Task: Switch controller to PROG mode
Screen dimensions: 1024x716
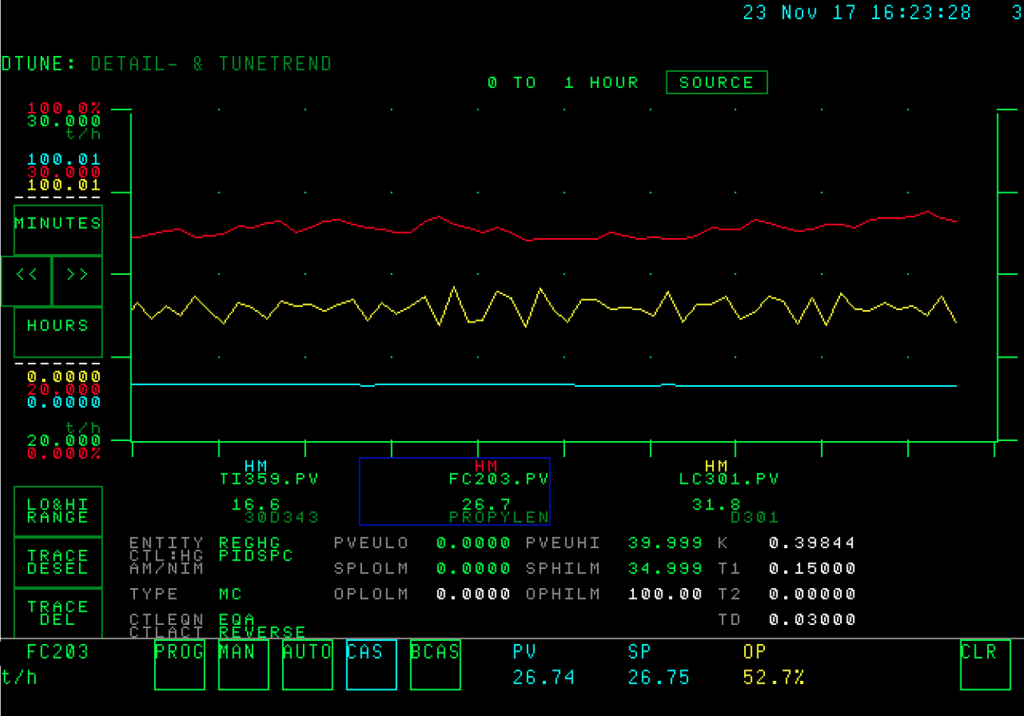Action: click(x=180, y=665)
